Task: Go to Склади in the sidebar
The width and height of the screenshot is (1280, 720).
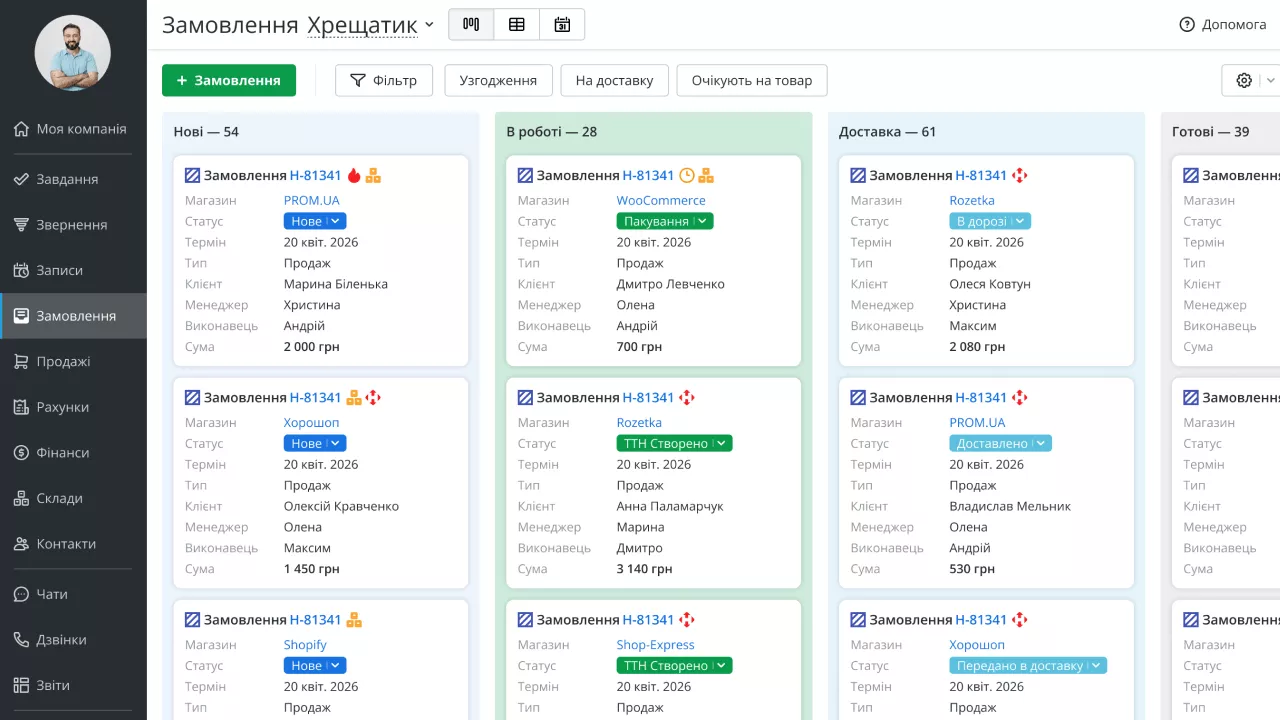Action: [59, 498]
